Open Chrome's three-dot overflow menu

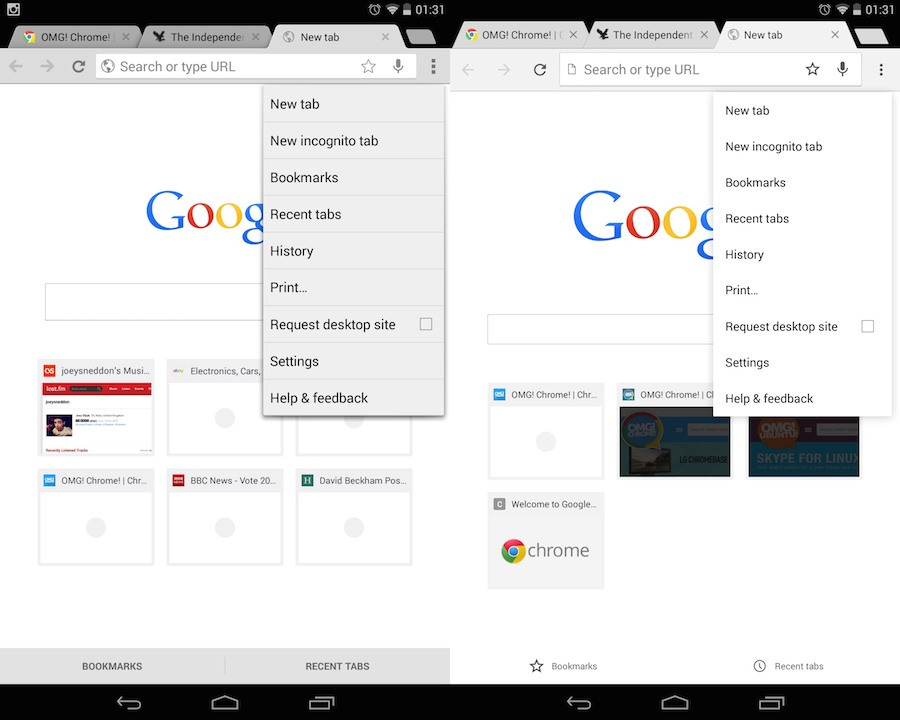click(x=433, y=66)
